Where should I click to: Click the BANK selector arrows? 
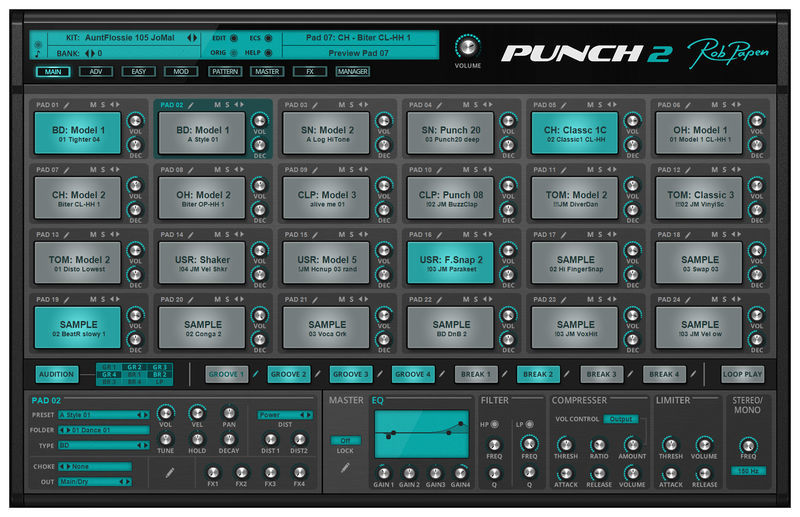point(90,53)
